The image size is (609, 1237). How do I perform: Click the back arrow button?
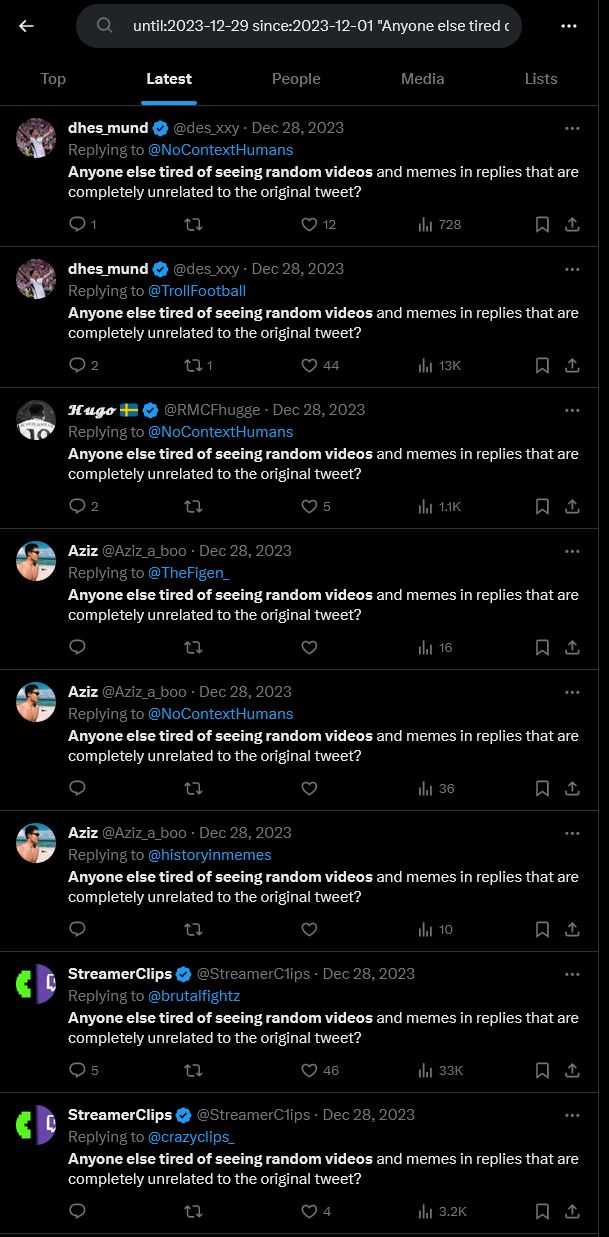[x=26, y=26]
